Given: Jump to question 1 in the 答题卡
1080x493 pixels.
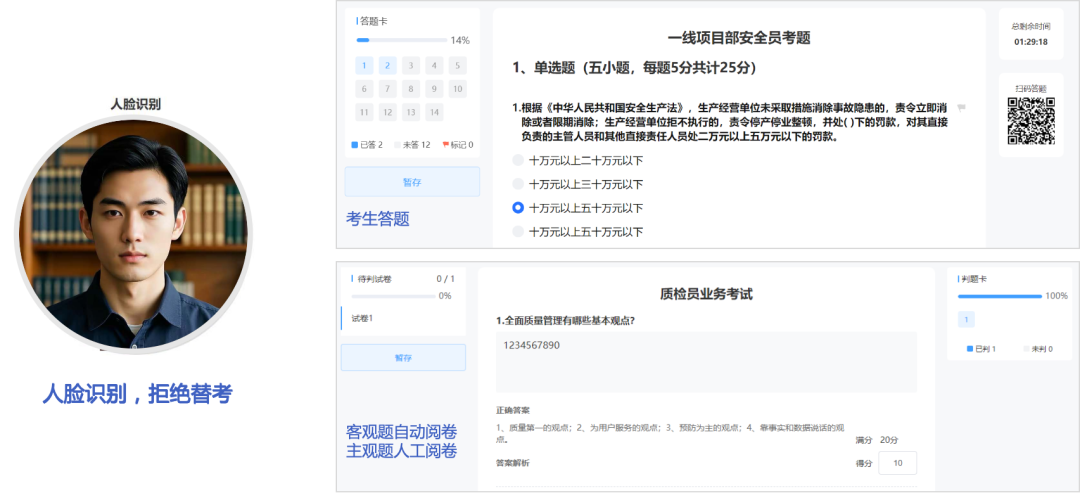Looking at the screenshot, I should (365, 66).
